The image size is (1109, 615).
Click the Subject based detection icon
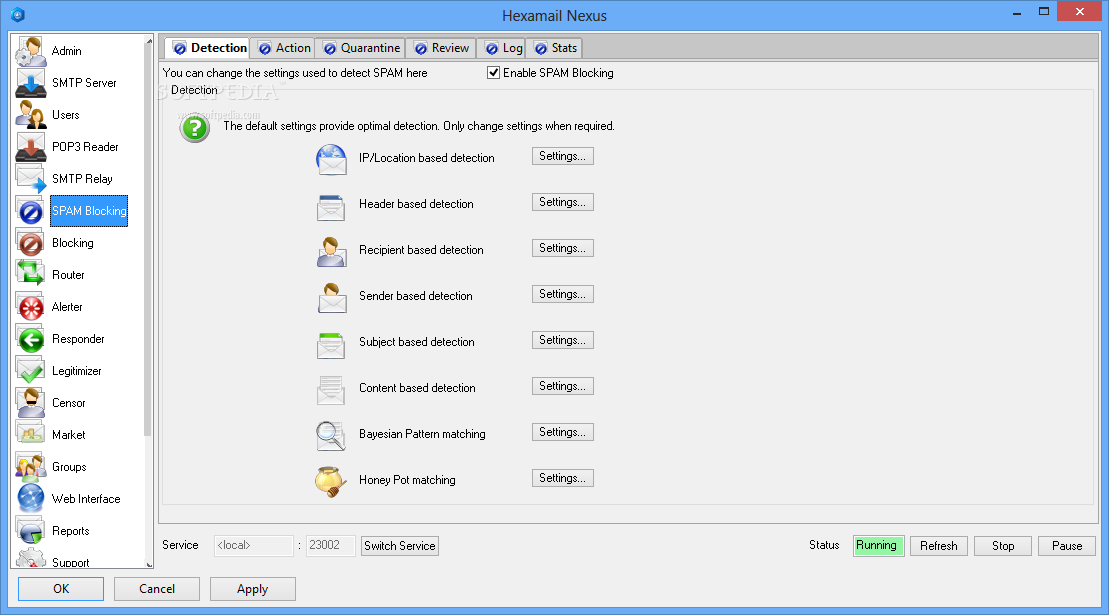331,344
